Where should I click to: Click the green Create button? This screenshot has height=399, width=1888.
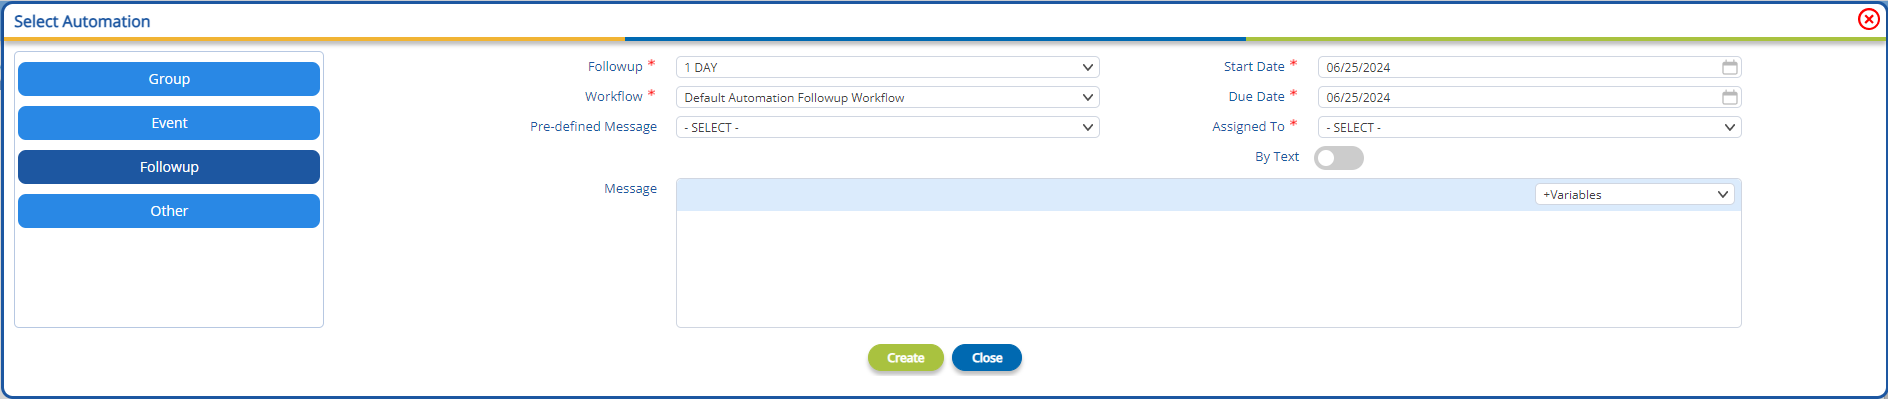905,358
